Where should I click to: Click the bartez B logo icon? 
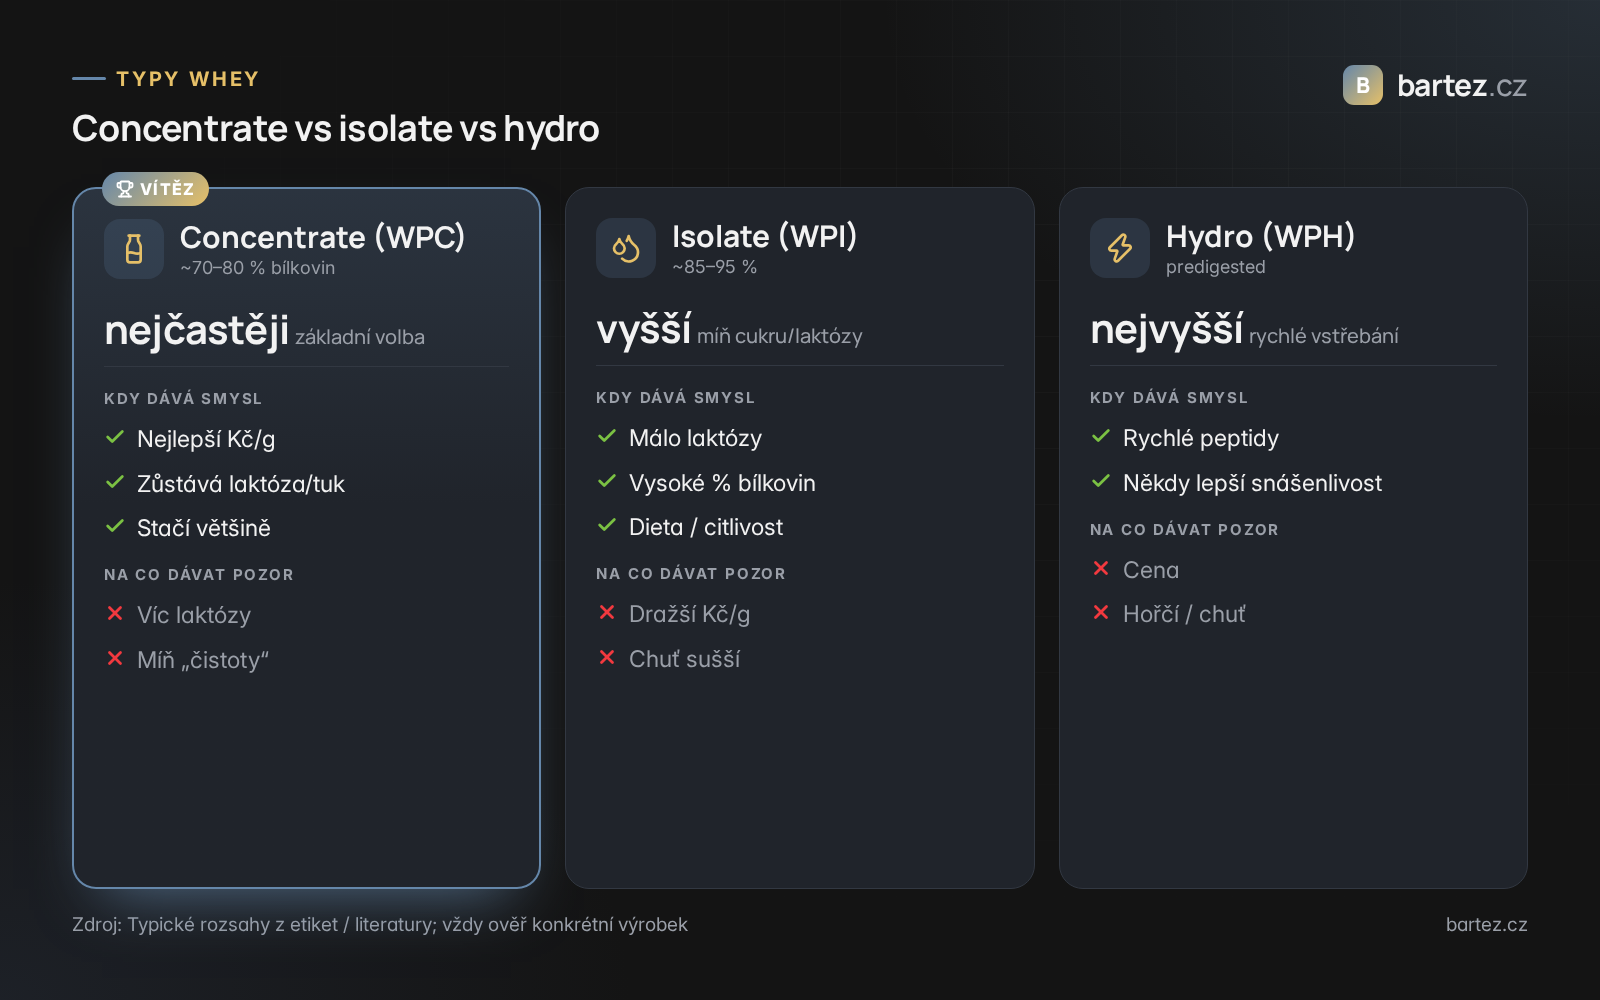1362,85
